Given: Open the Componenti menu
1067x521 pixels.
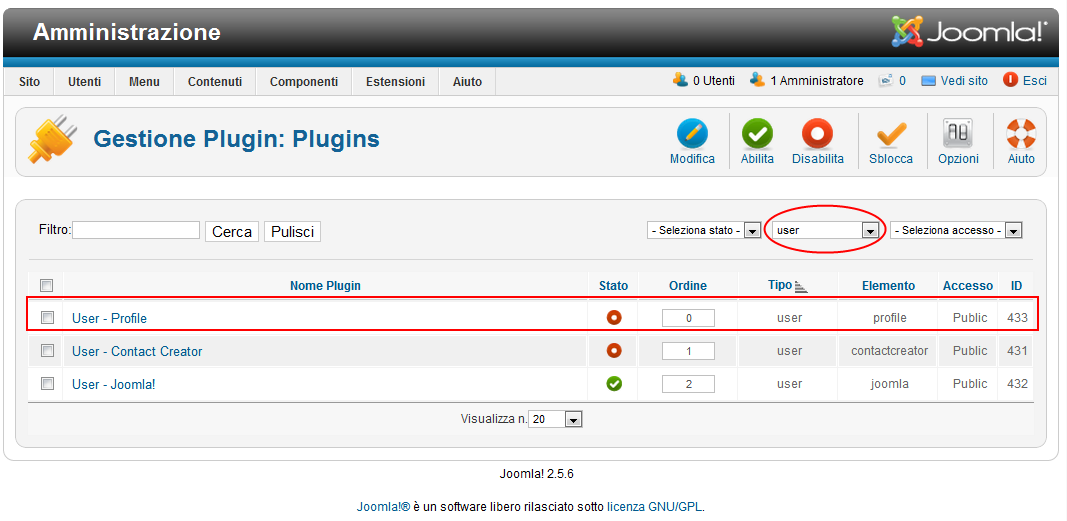Looking at the screenshot, I should (x=303, y=82).
